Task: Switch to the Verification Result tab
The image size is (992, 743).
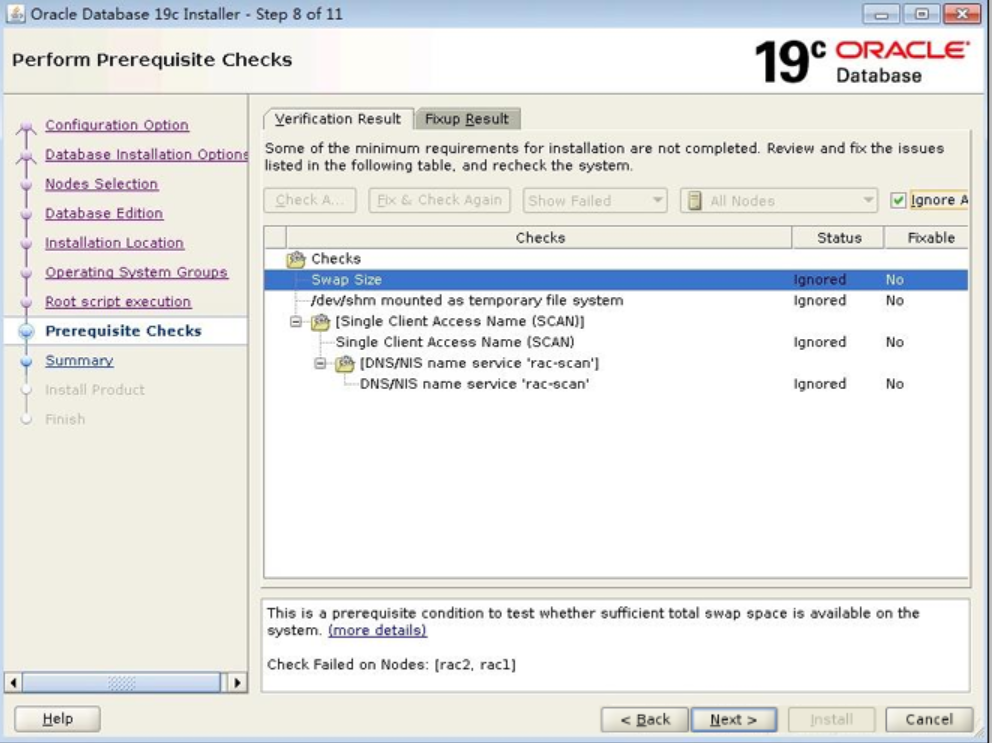Action: coord(338,119)
